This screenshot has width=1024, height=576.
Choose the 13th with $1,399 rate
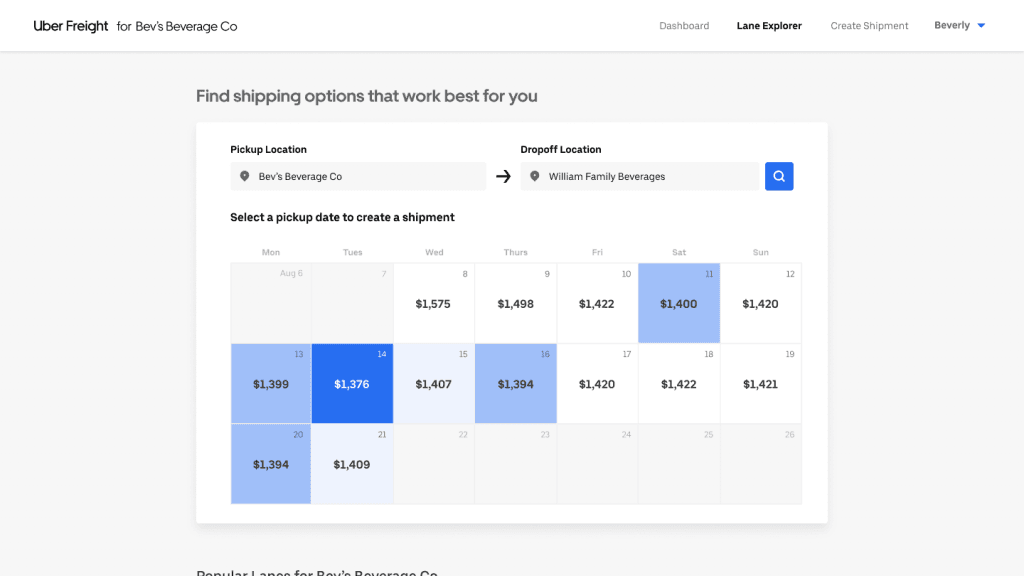tap(271, 383)
